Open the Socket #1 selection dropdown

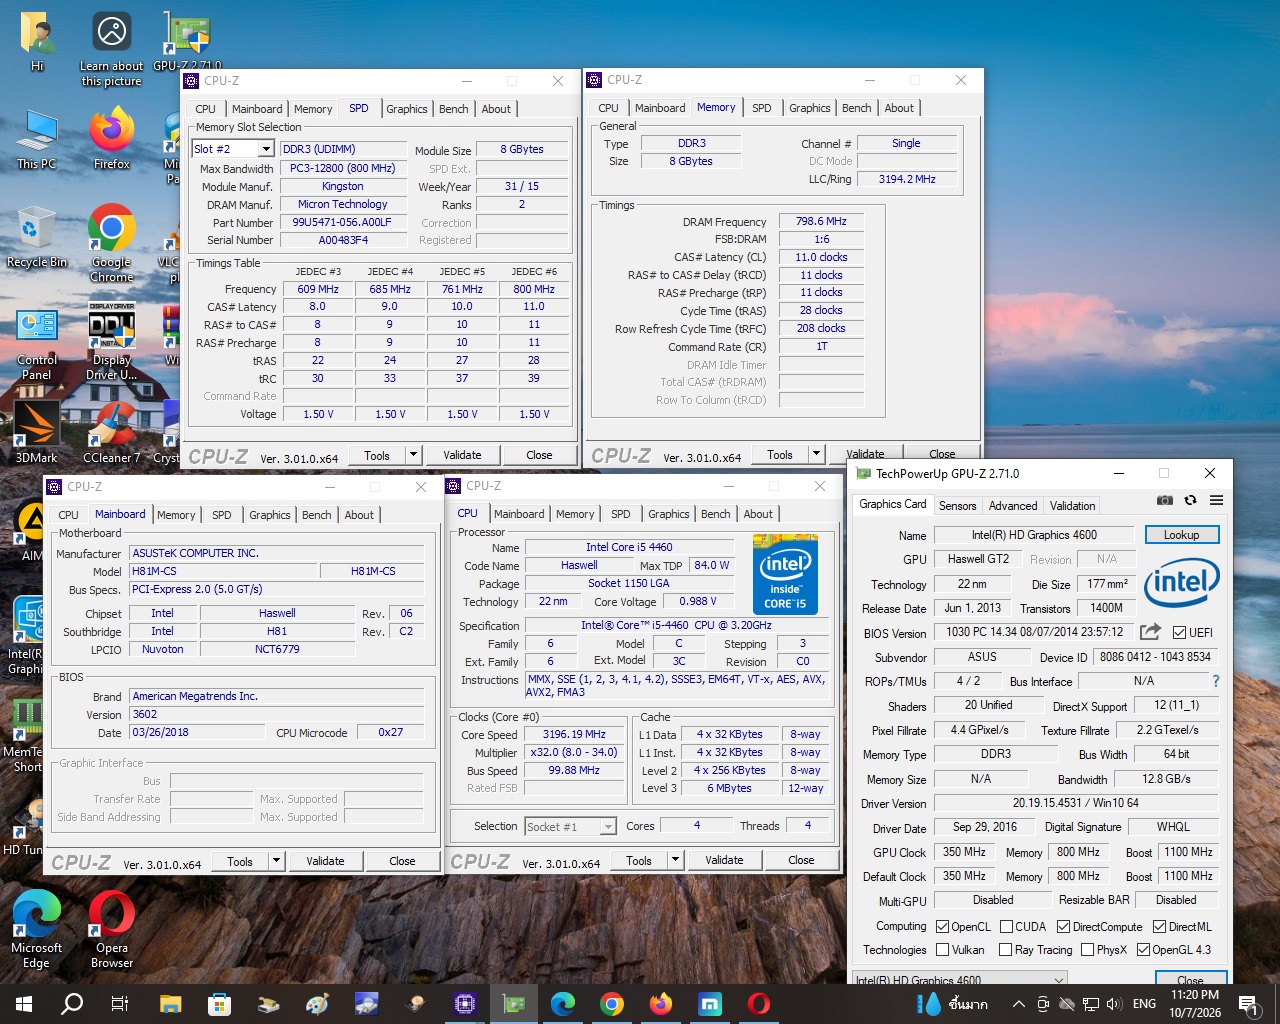[608, 827]
